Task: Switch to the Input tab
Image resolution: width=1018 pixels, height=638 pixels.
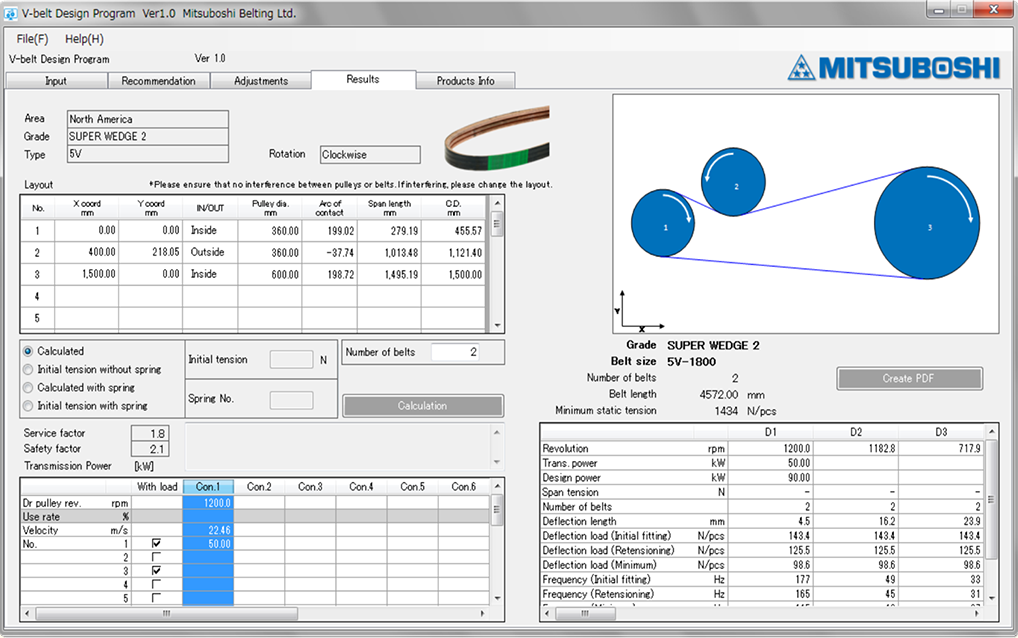Action: tap(56, 80)
